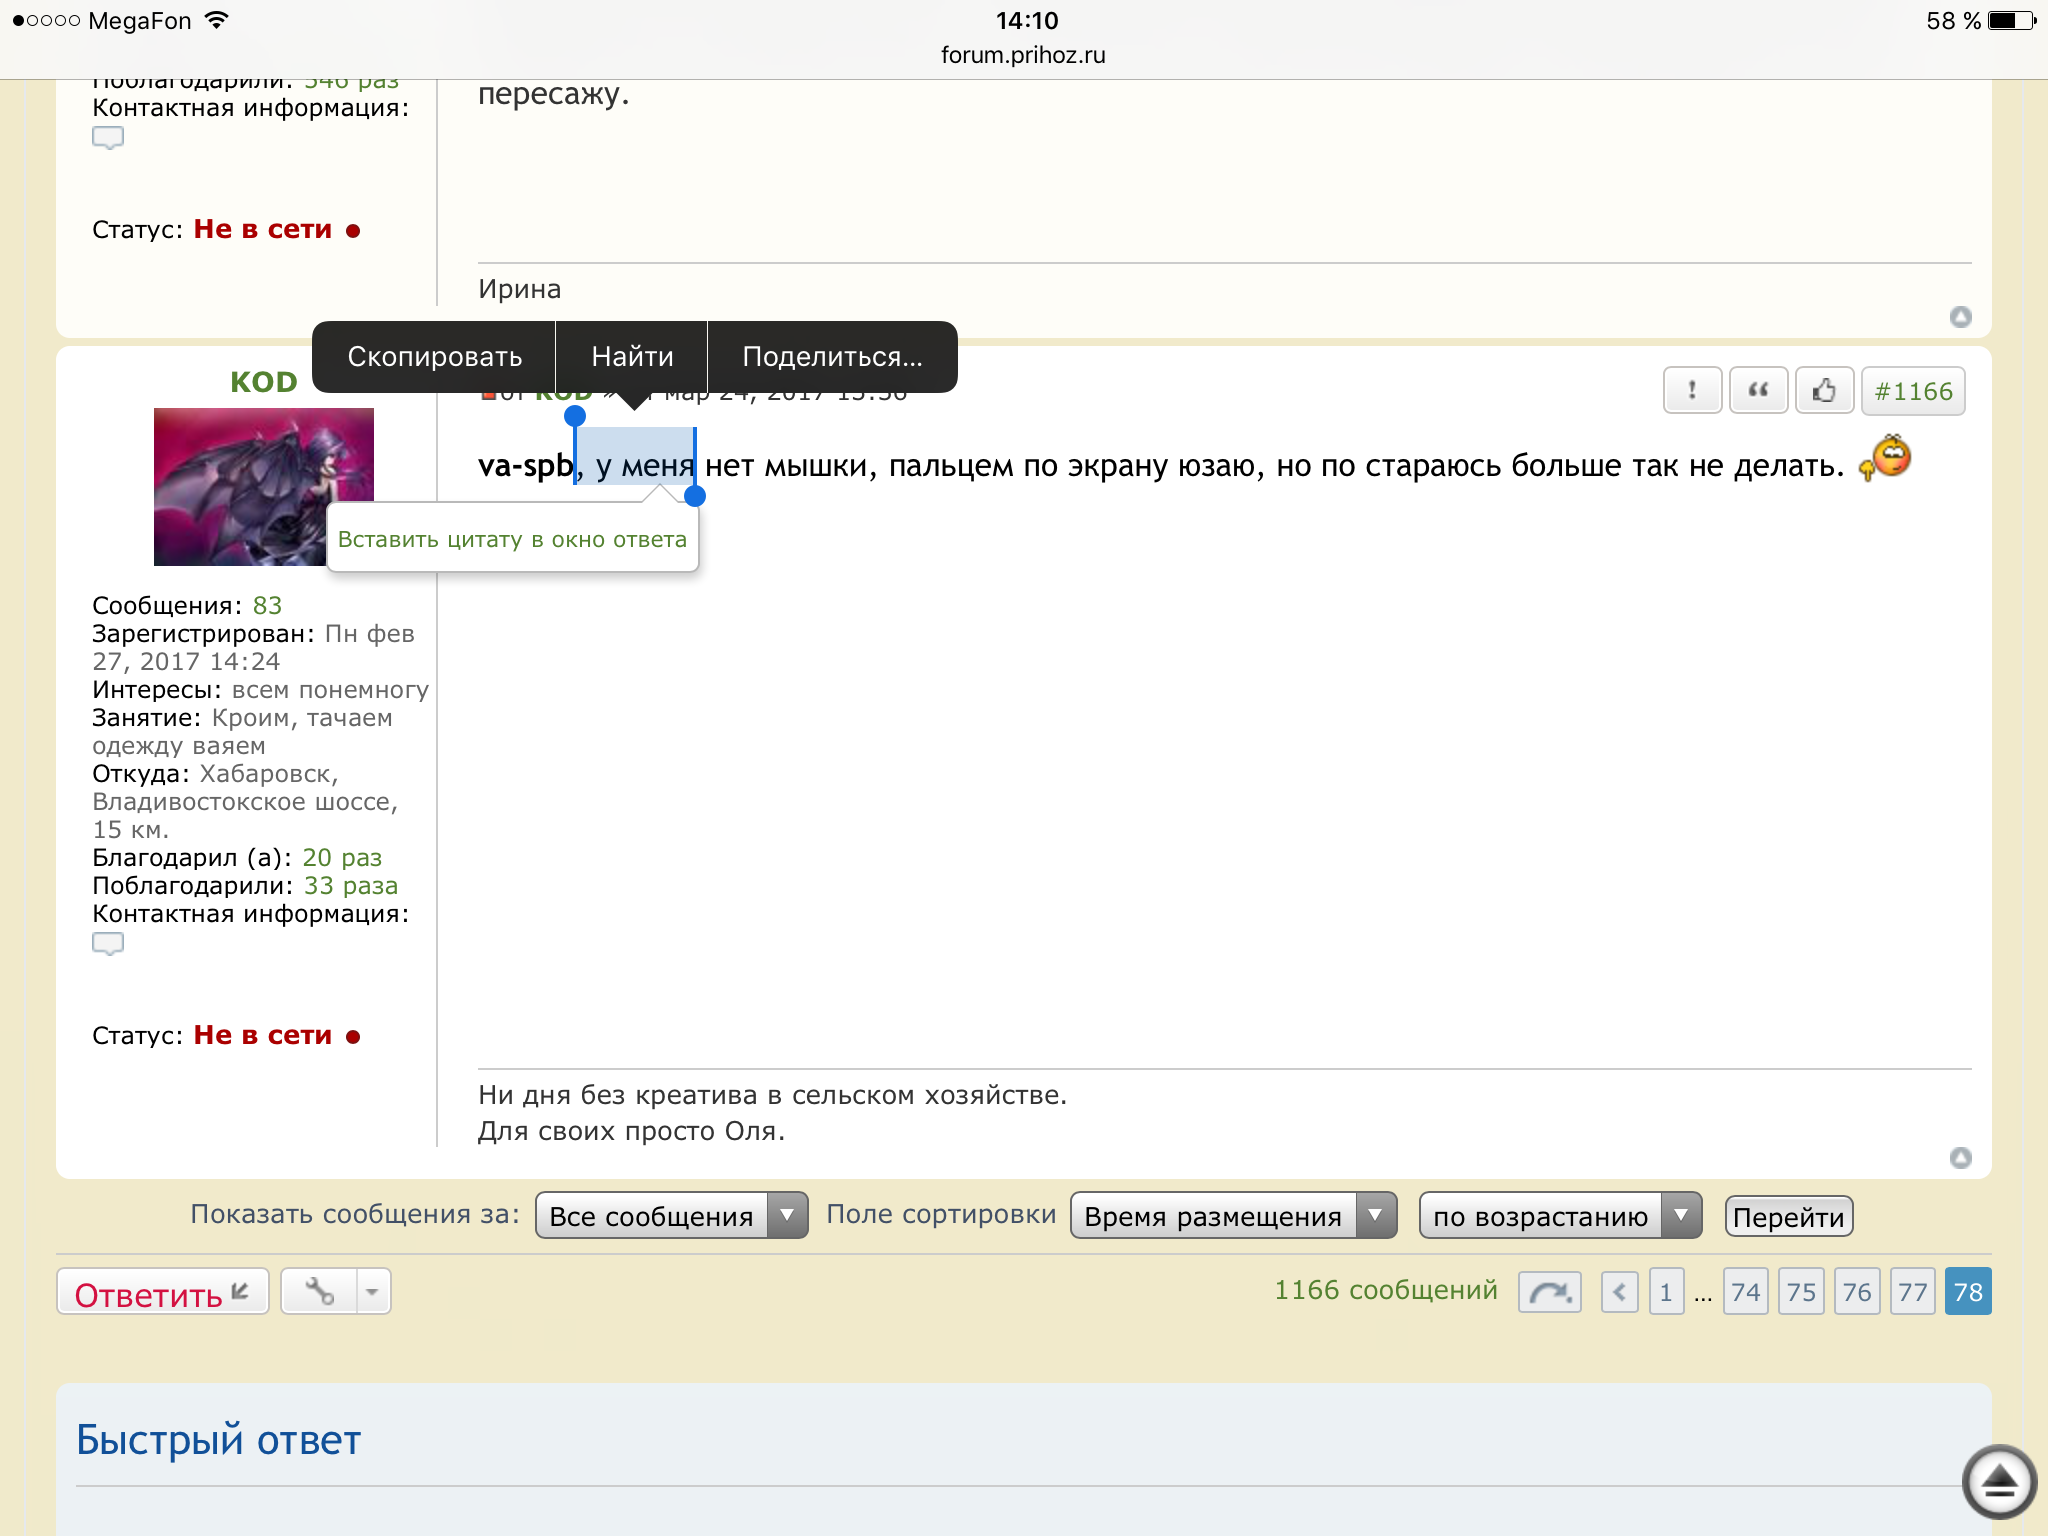The height and width of the screenshot is (1536, 2048).
Task: Click the report post exclamation icon
Action: pos(1691,391)
